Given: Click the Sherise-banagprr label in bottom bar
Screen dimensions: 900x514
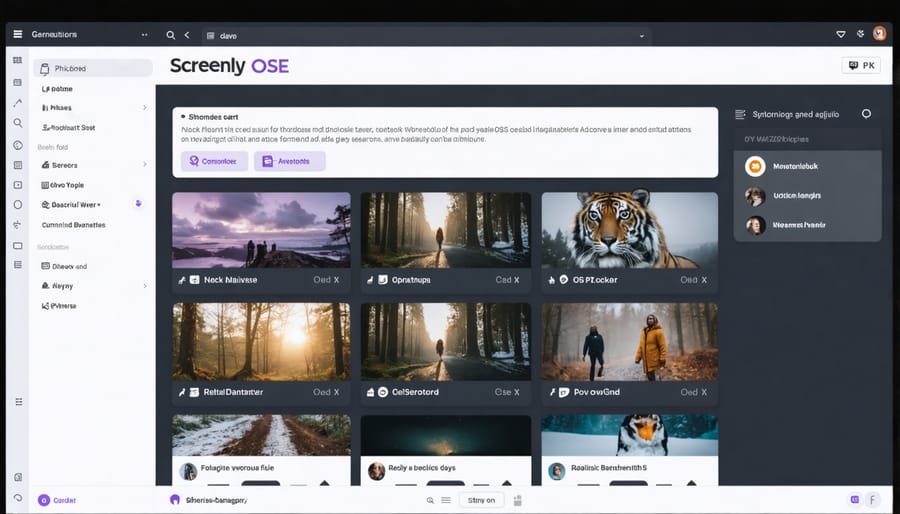Looking at the screenshot, I should point(216,500).
